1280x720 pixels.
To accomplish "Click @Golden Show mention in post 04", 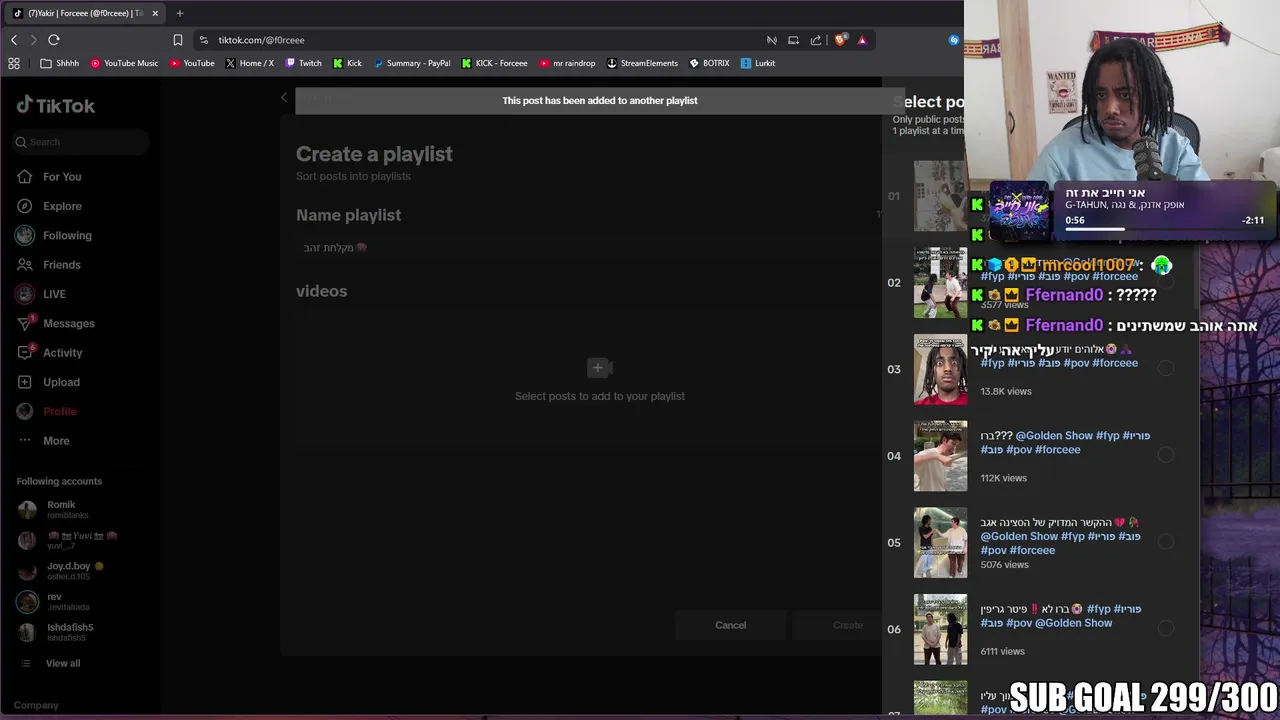I will [1053, 436].
